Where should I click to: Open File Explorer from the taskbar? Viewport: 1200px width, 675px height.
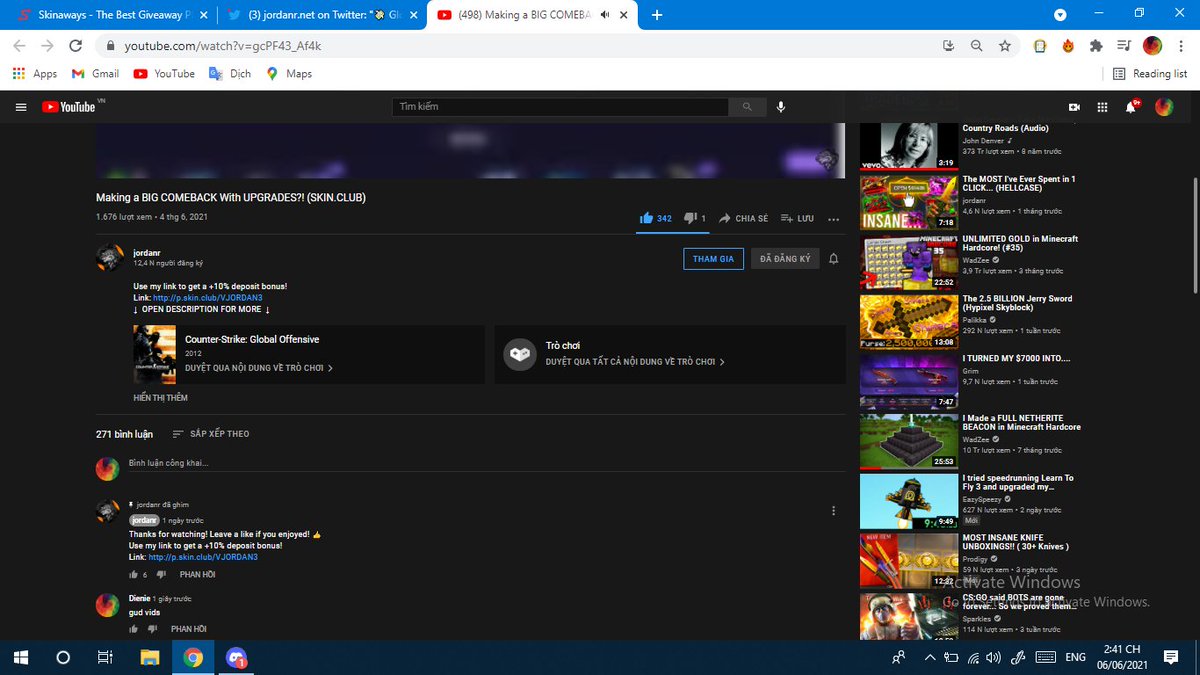click(x=149, y=657)
